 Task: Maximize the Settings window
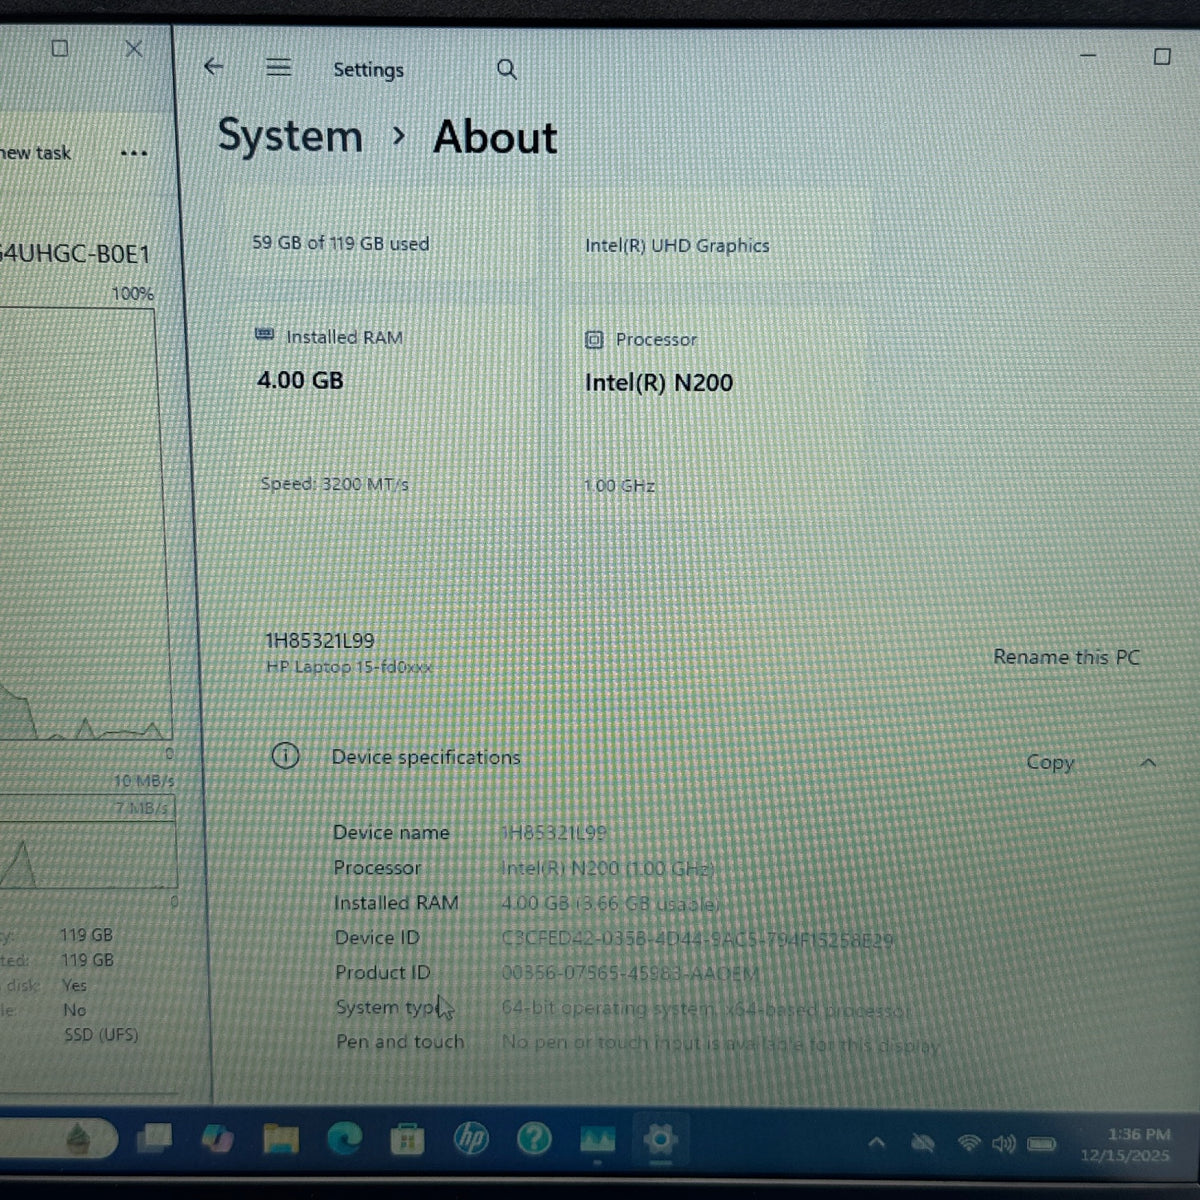click(x=1162, y=56)
